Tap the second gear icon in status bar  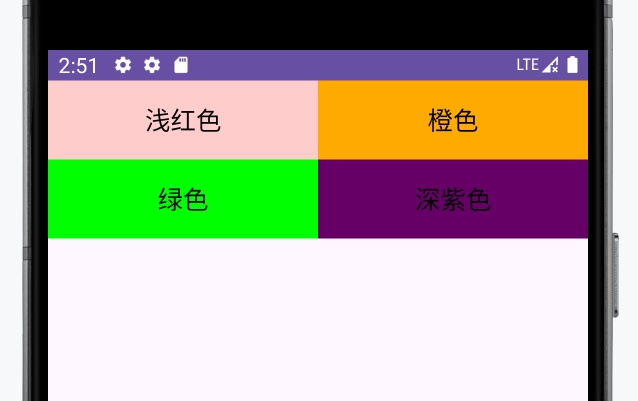(x=152, y=65)
